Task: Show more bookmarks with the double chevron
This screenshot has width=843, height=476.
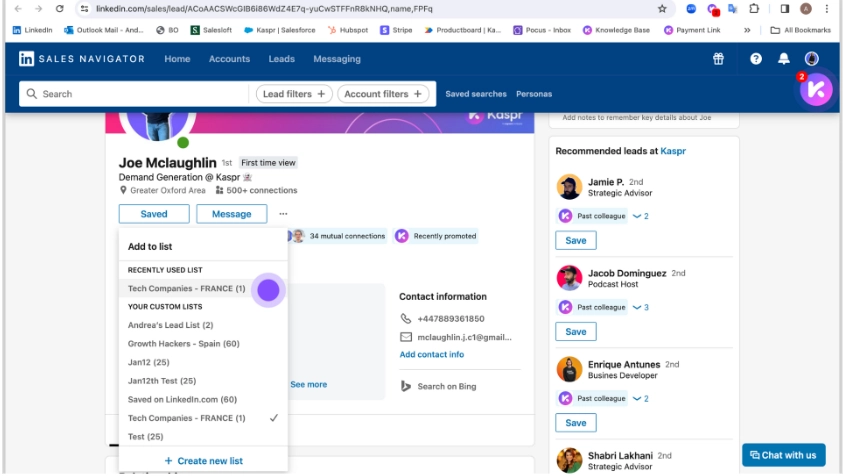Action: coord(747,30)
